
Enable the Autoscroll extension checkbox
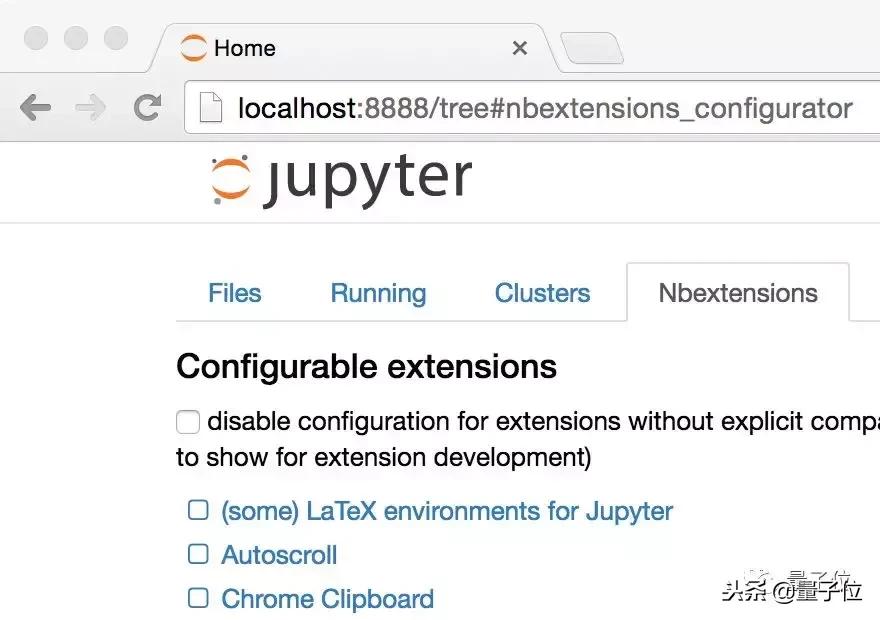198,554
